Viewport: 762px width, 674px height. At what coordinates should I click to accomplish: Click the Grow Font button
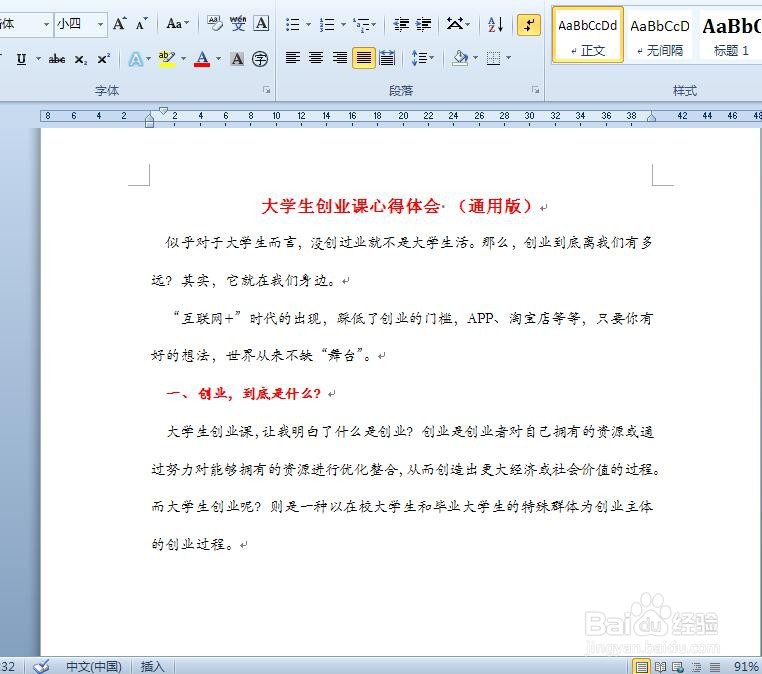120,24
